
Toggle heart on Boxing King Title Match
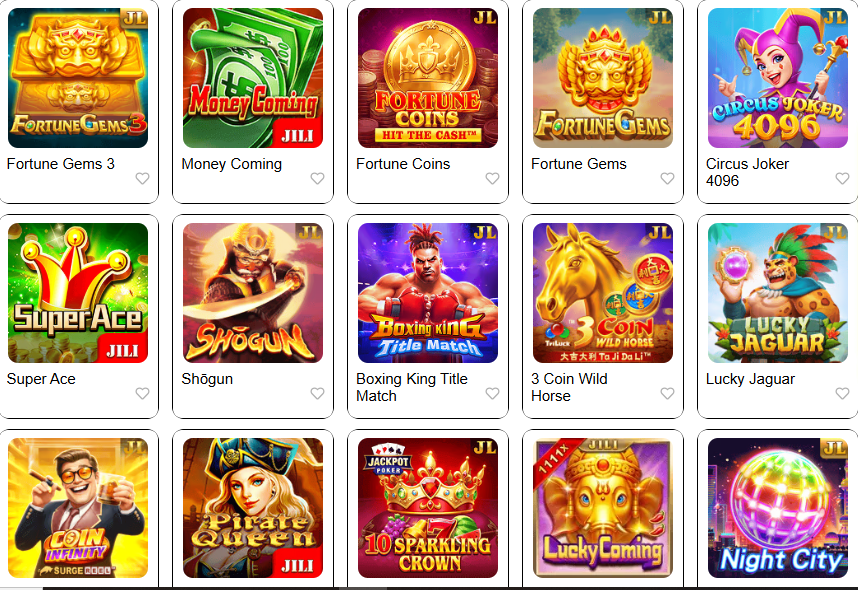tap(492, 394)
